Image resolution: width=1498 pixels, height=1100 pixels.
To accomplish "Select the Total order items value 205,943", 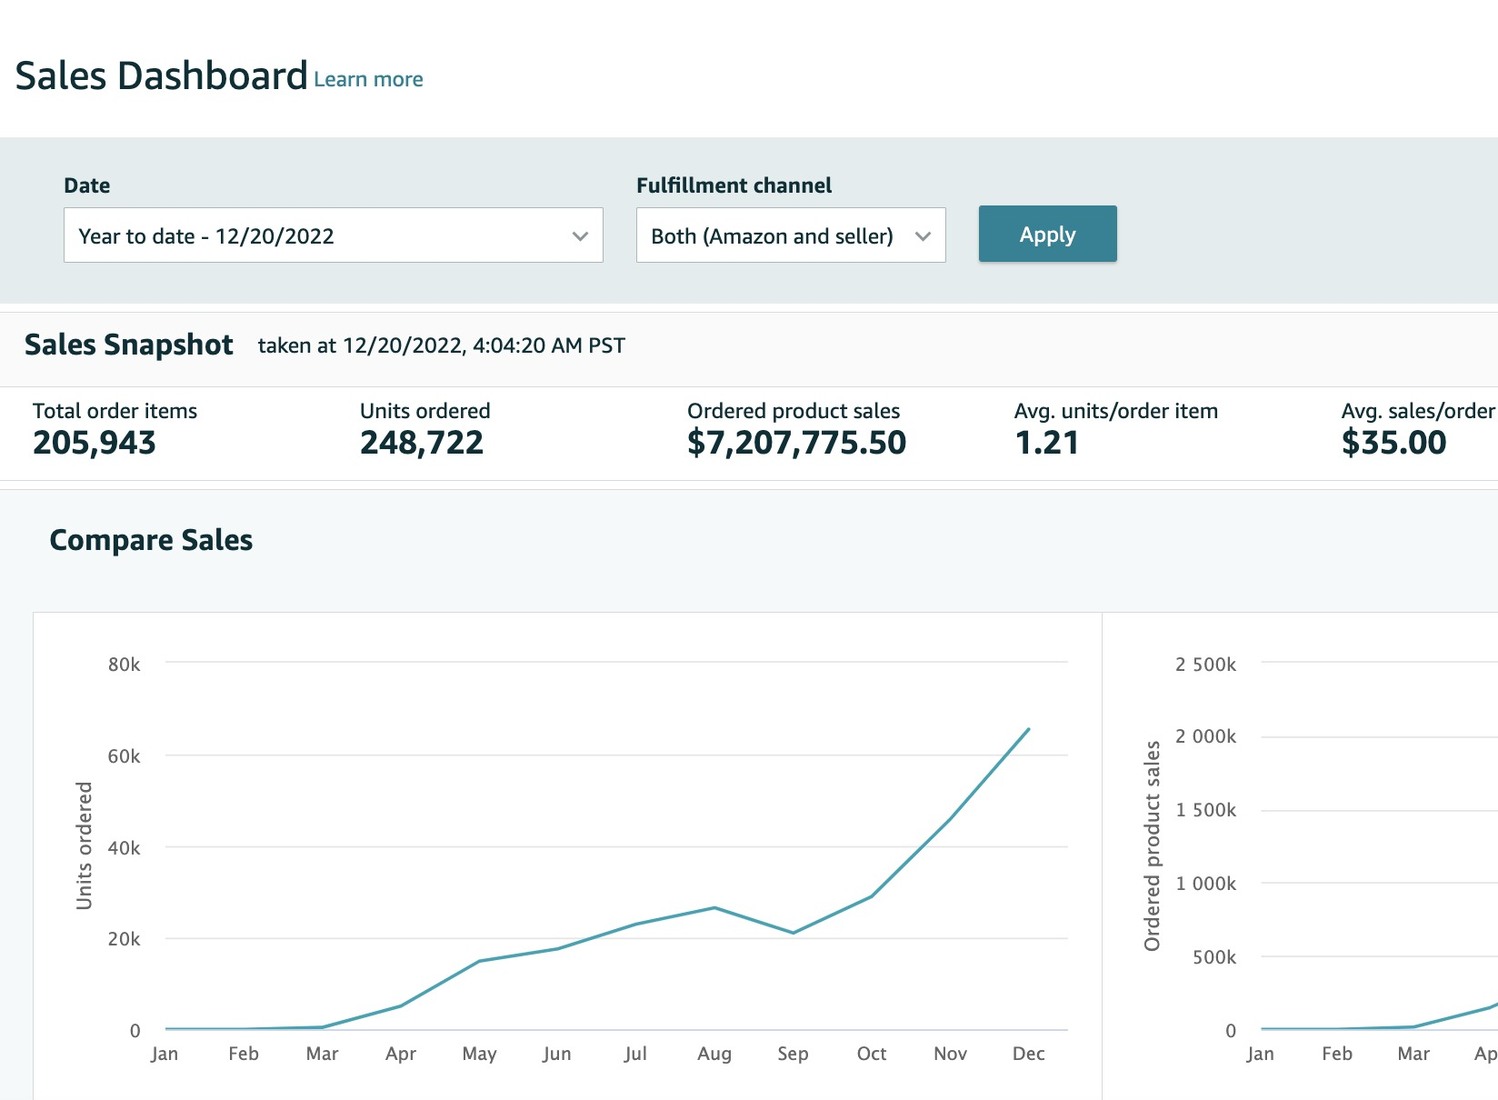I will (94, 442).
